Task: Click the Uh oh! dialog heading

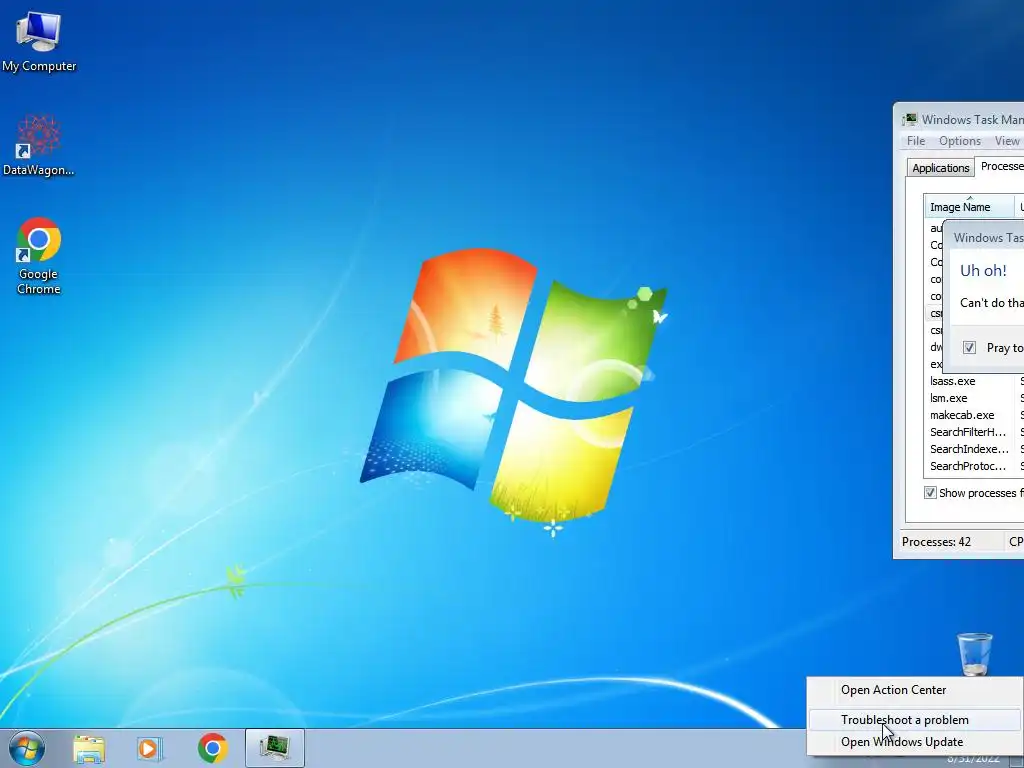Action: click(983, 270)
